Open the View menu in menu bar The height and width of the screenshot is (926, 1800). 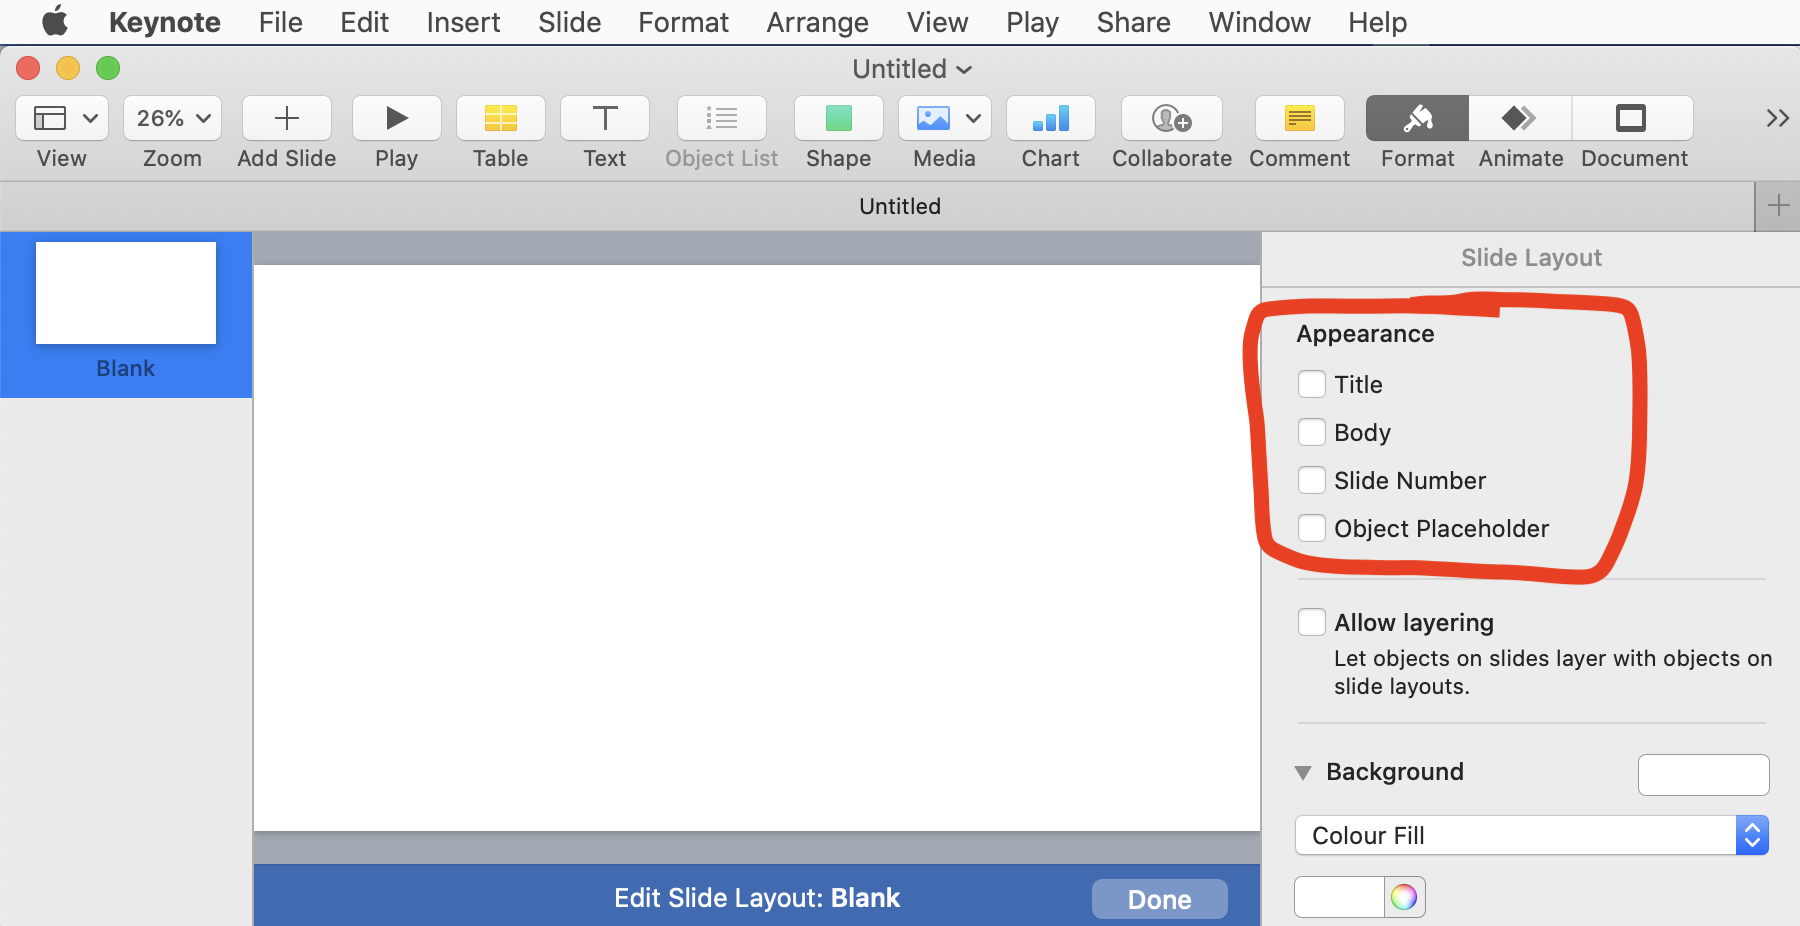tap(938, 22)
